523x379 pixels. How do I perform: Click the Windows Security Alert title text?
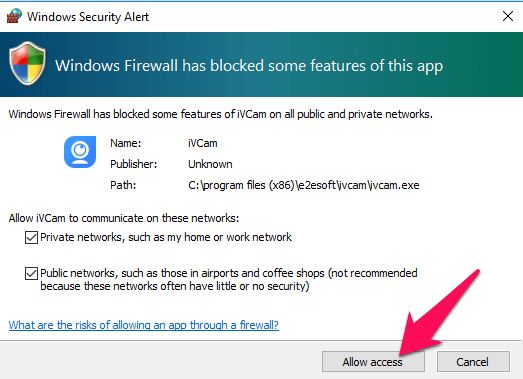[88, 17]
